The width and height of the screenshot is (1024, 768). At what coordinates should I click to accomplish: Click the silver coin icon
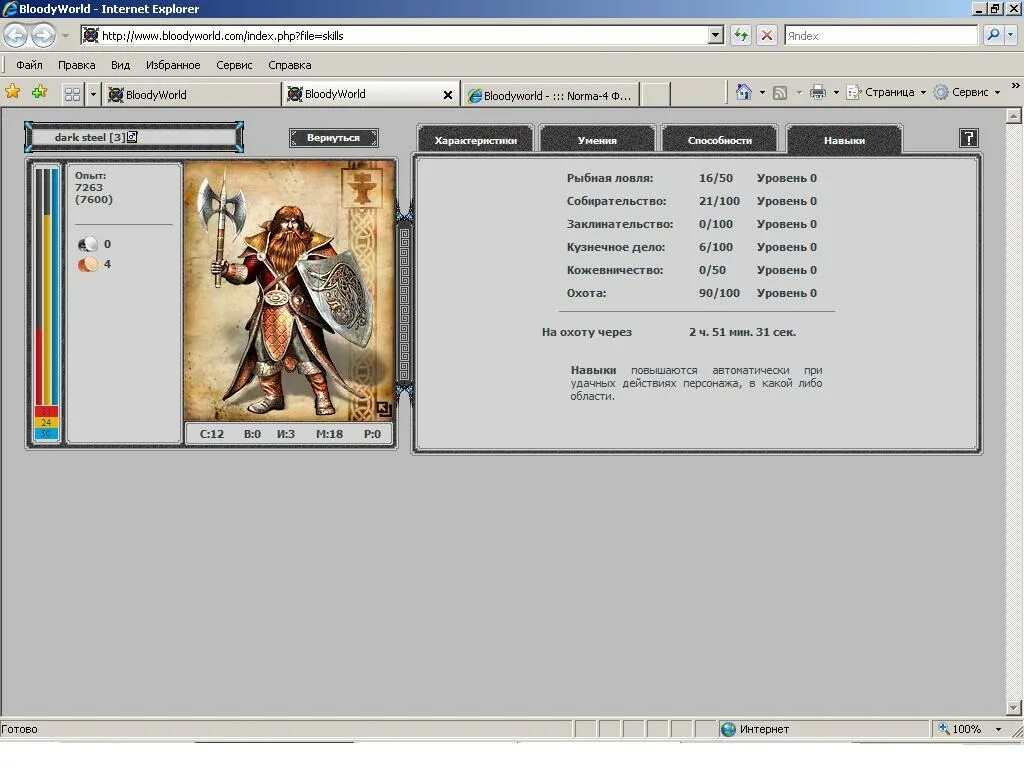[88, 244]
